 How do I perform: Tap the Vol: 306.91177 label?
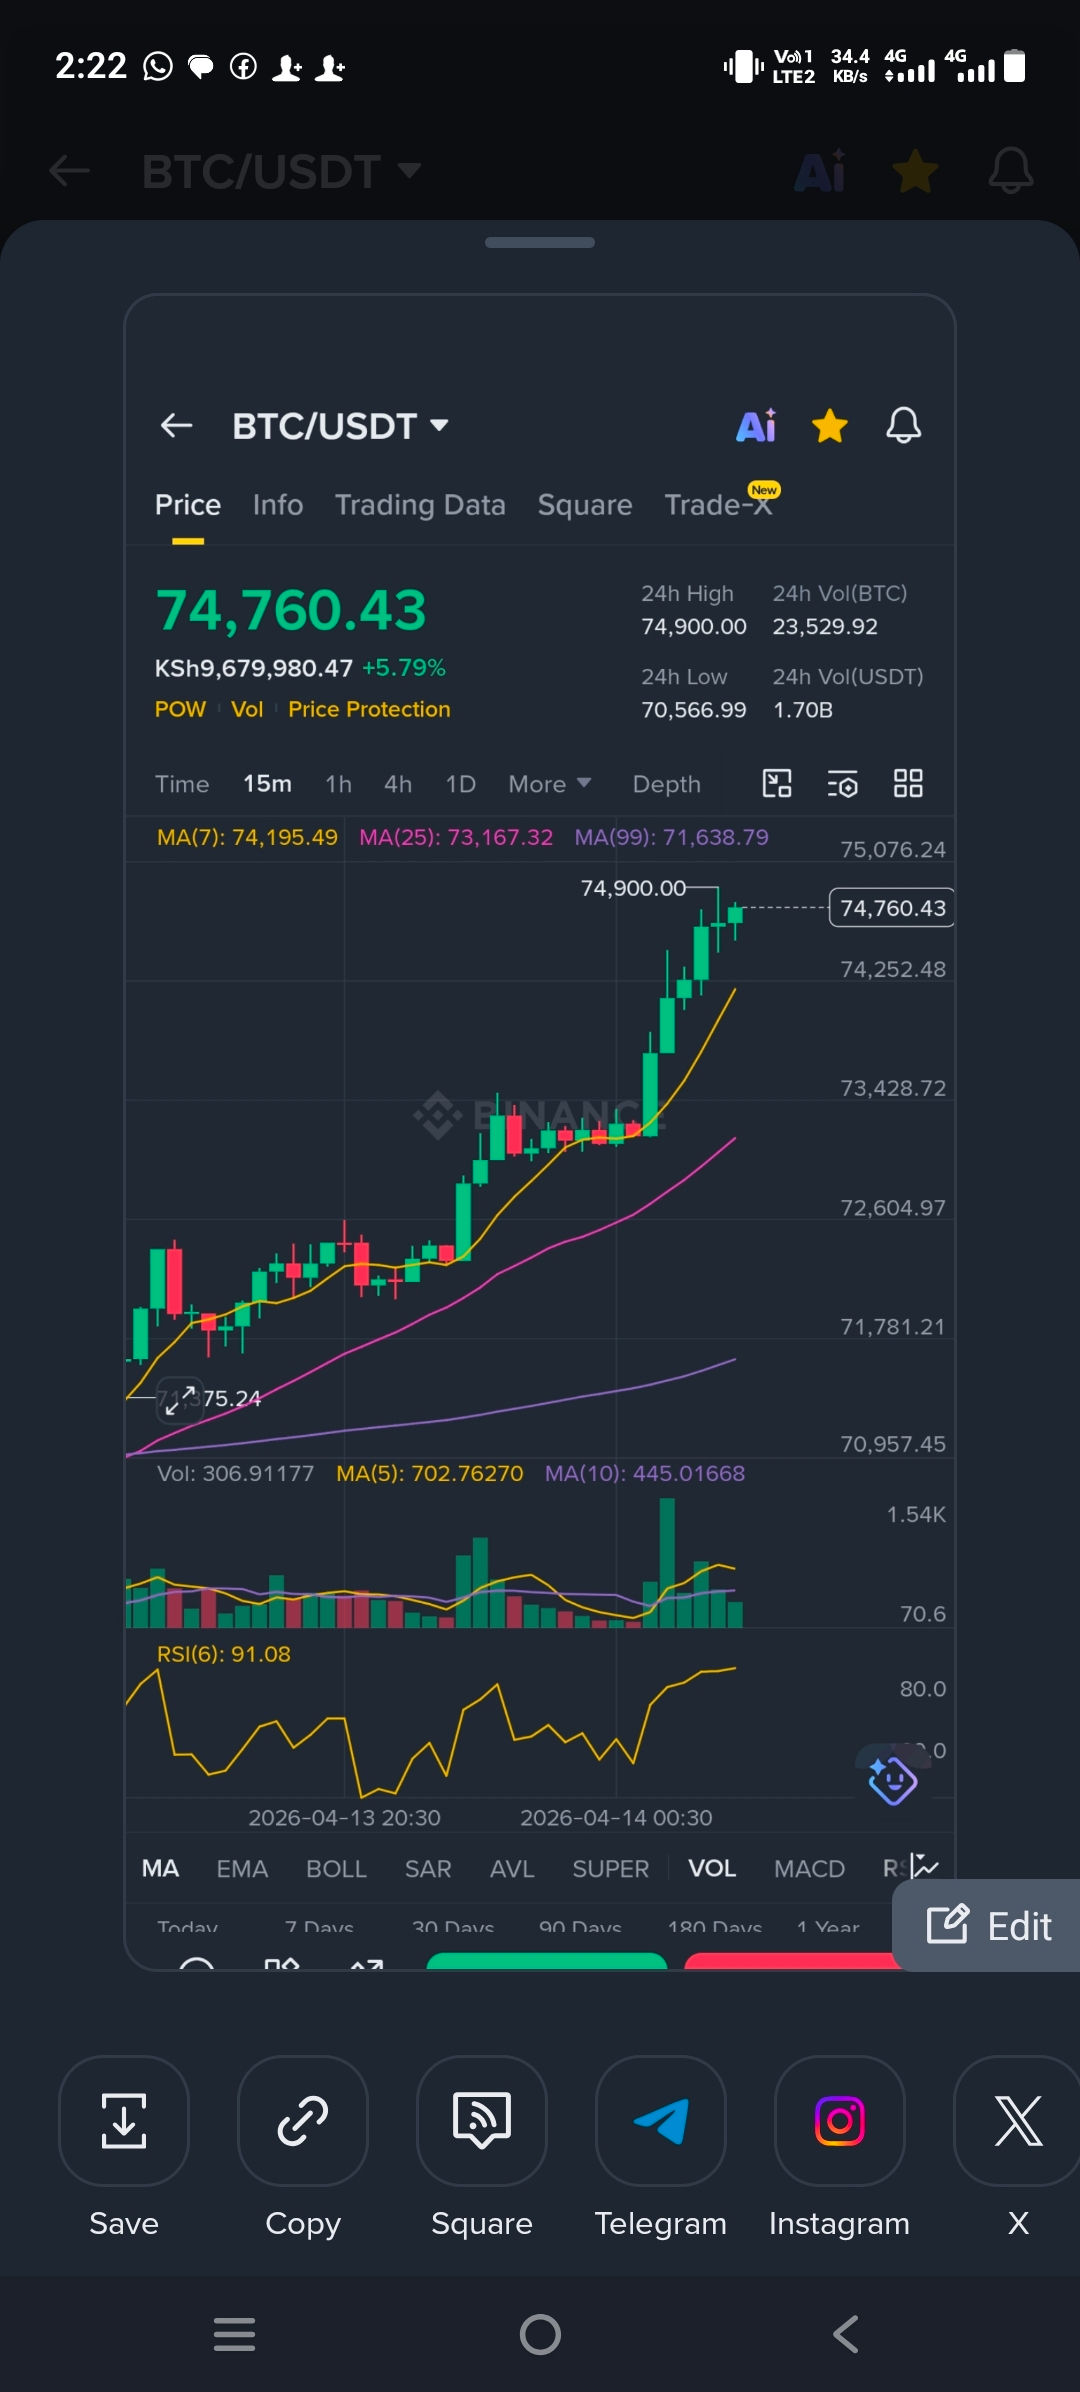pos(235,1473)
